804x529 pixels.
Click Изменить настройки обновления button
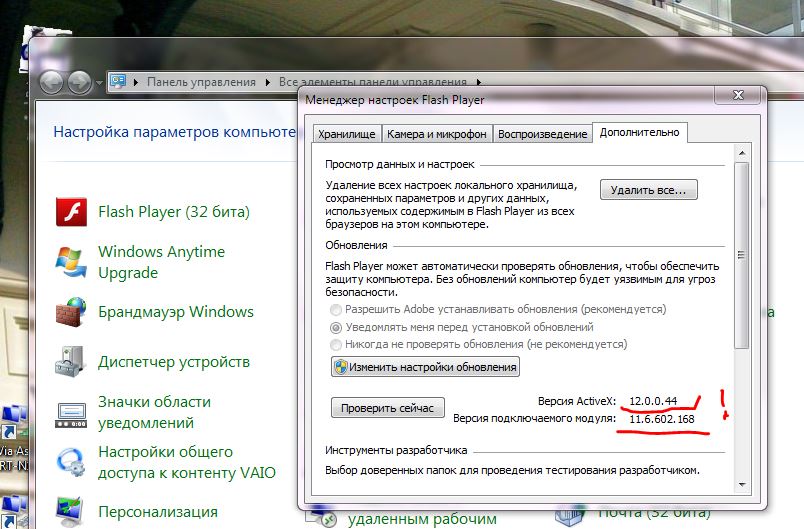[425, 367]
